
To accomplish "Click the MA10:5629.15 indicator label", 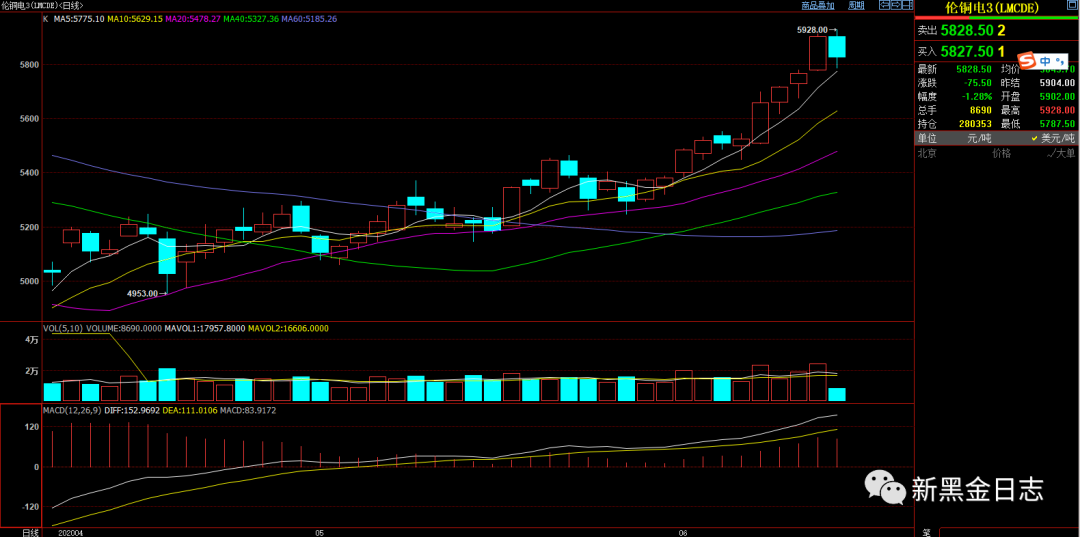I will tap(135, 19).
